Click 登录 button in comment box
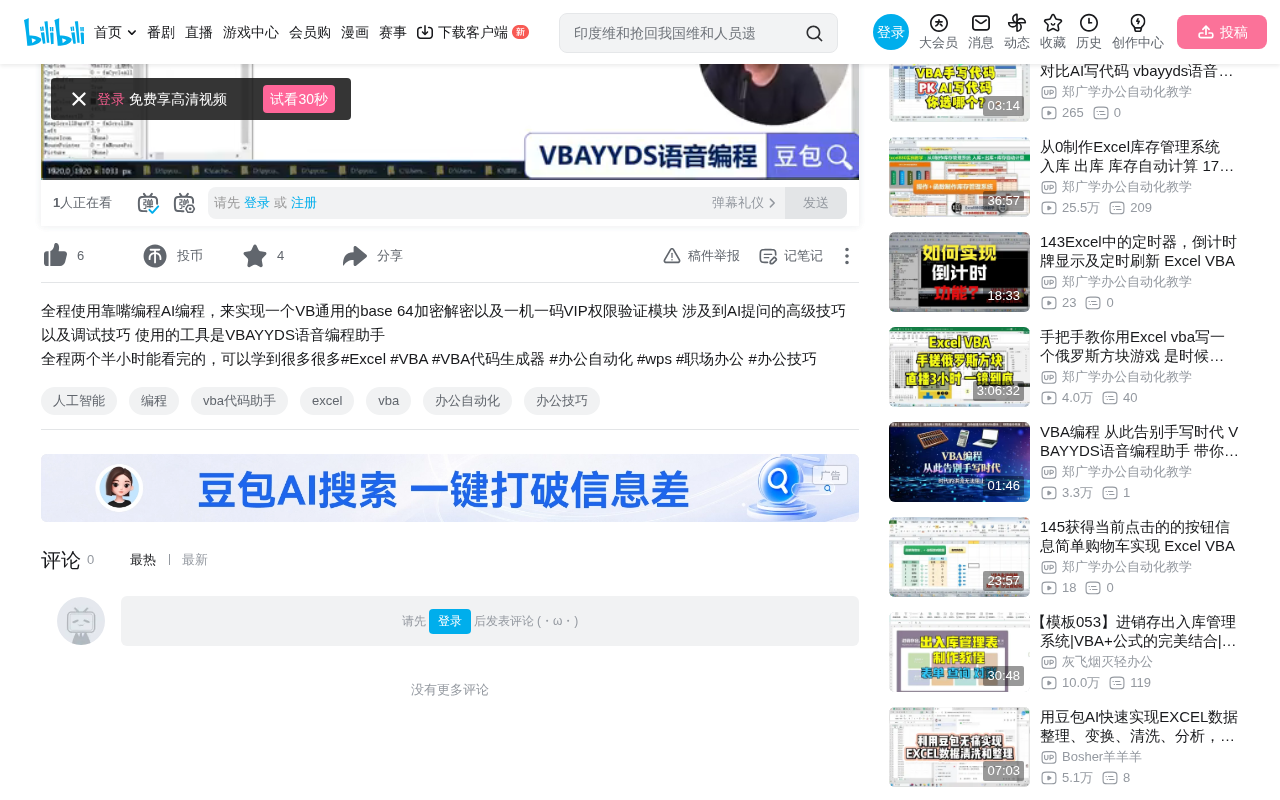This screenshot has width=1280, height=800. [450, 621]
